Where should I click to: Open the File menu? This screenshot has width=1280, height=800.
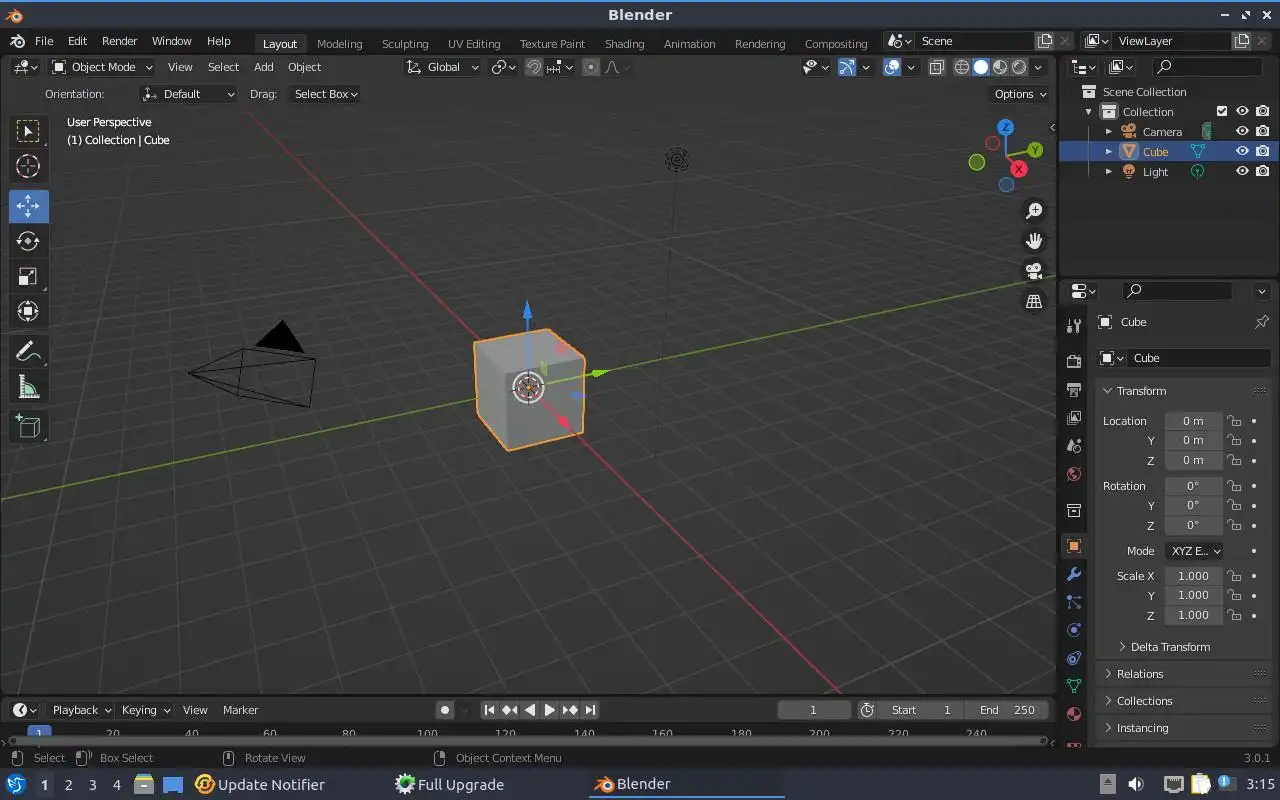tap(44, 41)
